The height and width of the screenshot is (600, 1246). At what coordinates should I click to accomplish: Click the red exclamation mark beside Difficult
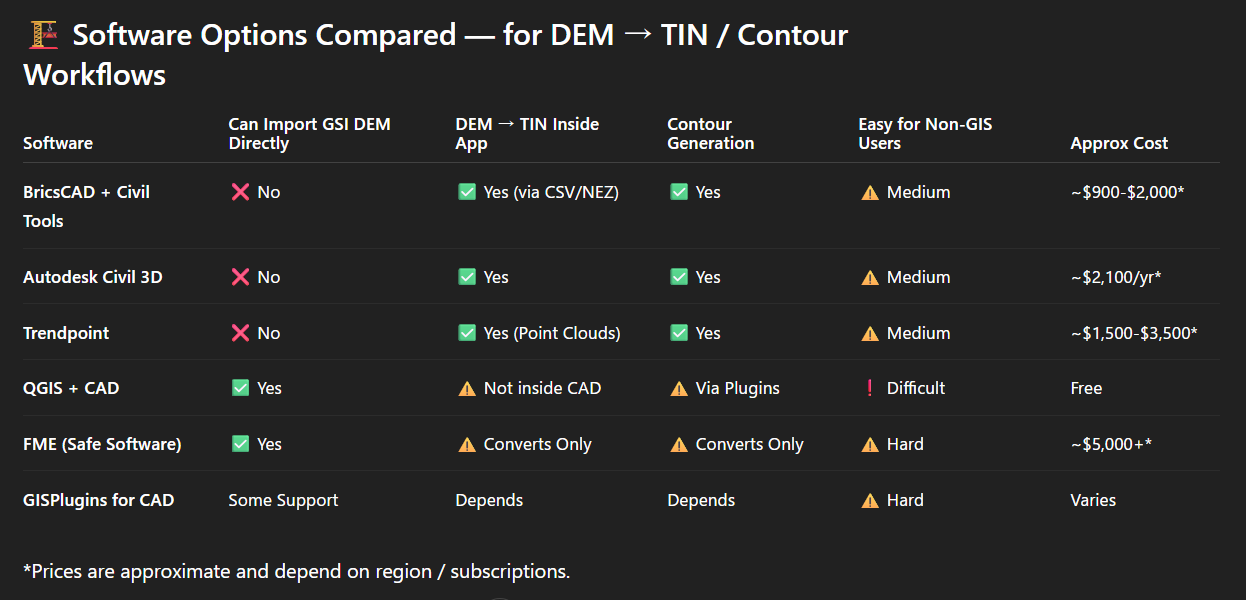870,388
